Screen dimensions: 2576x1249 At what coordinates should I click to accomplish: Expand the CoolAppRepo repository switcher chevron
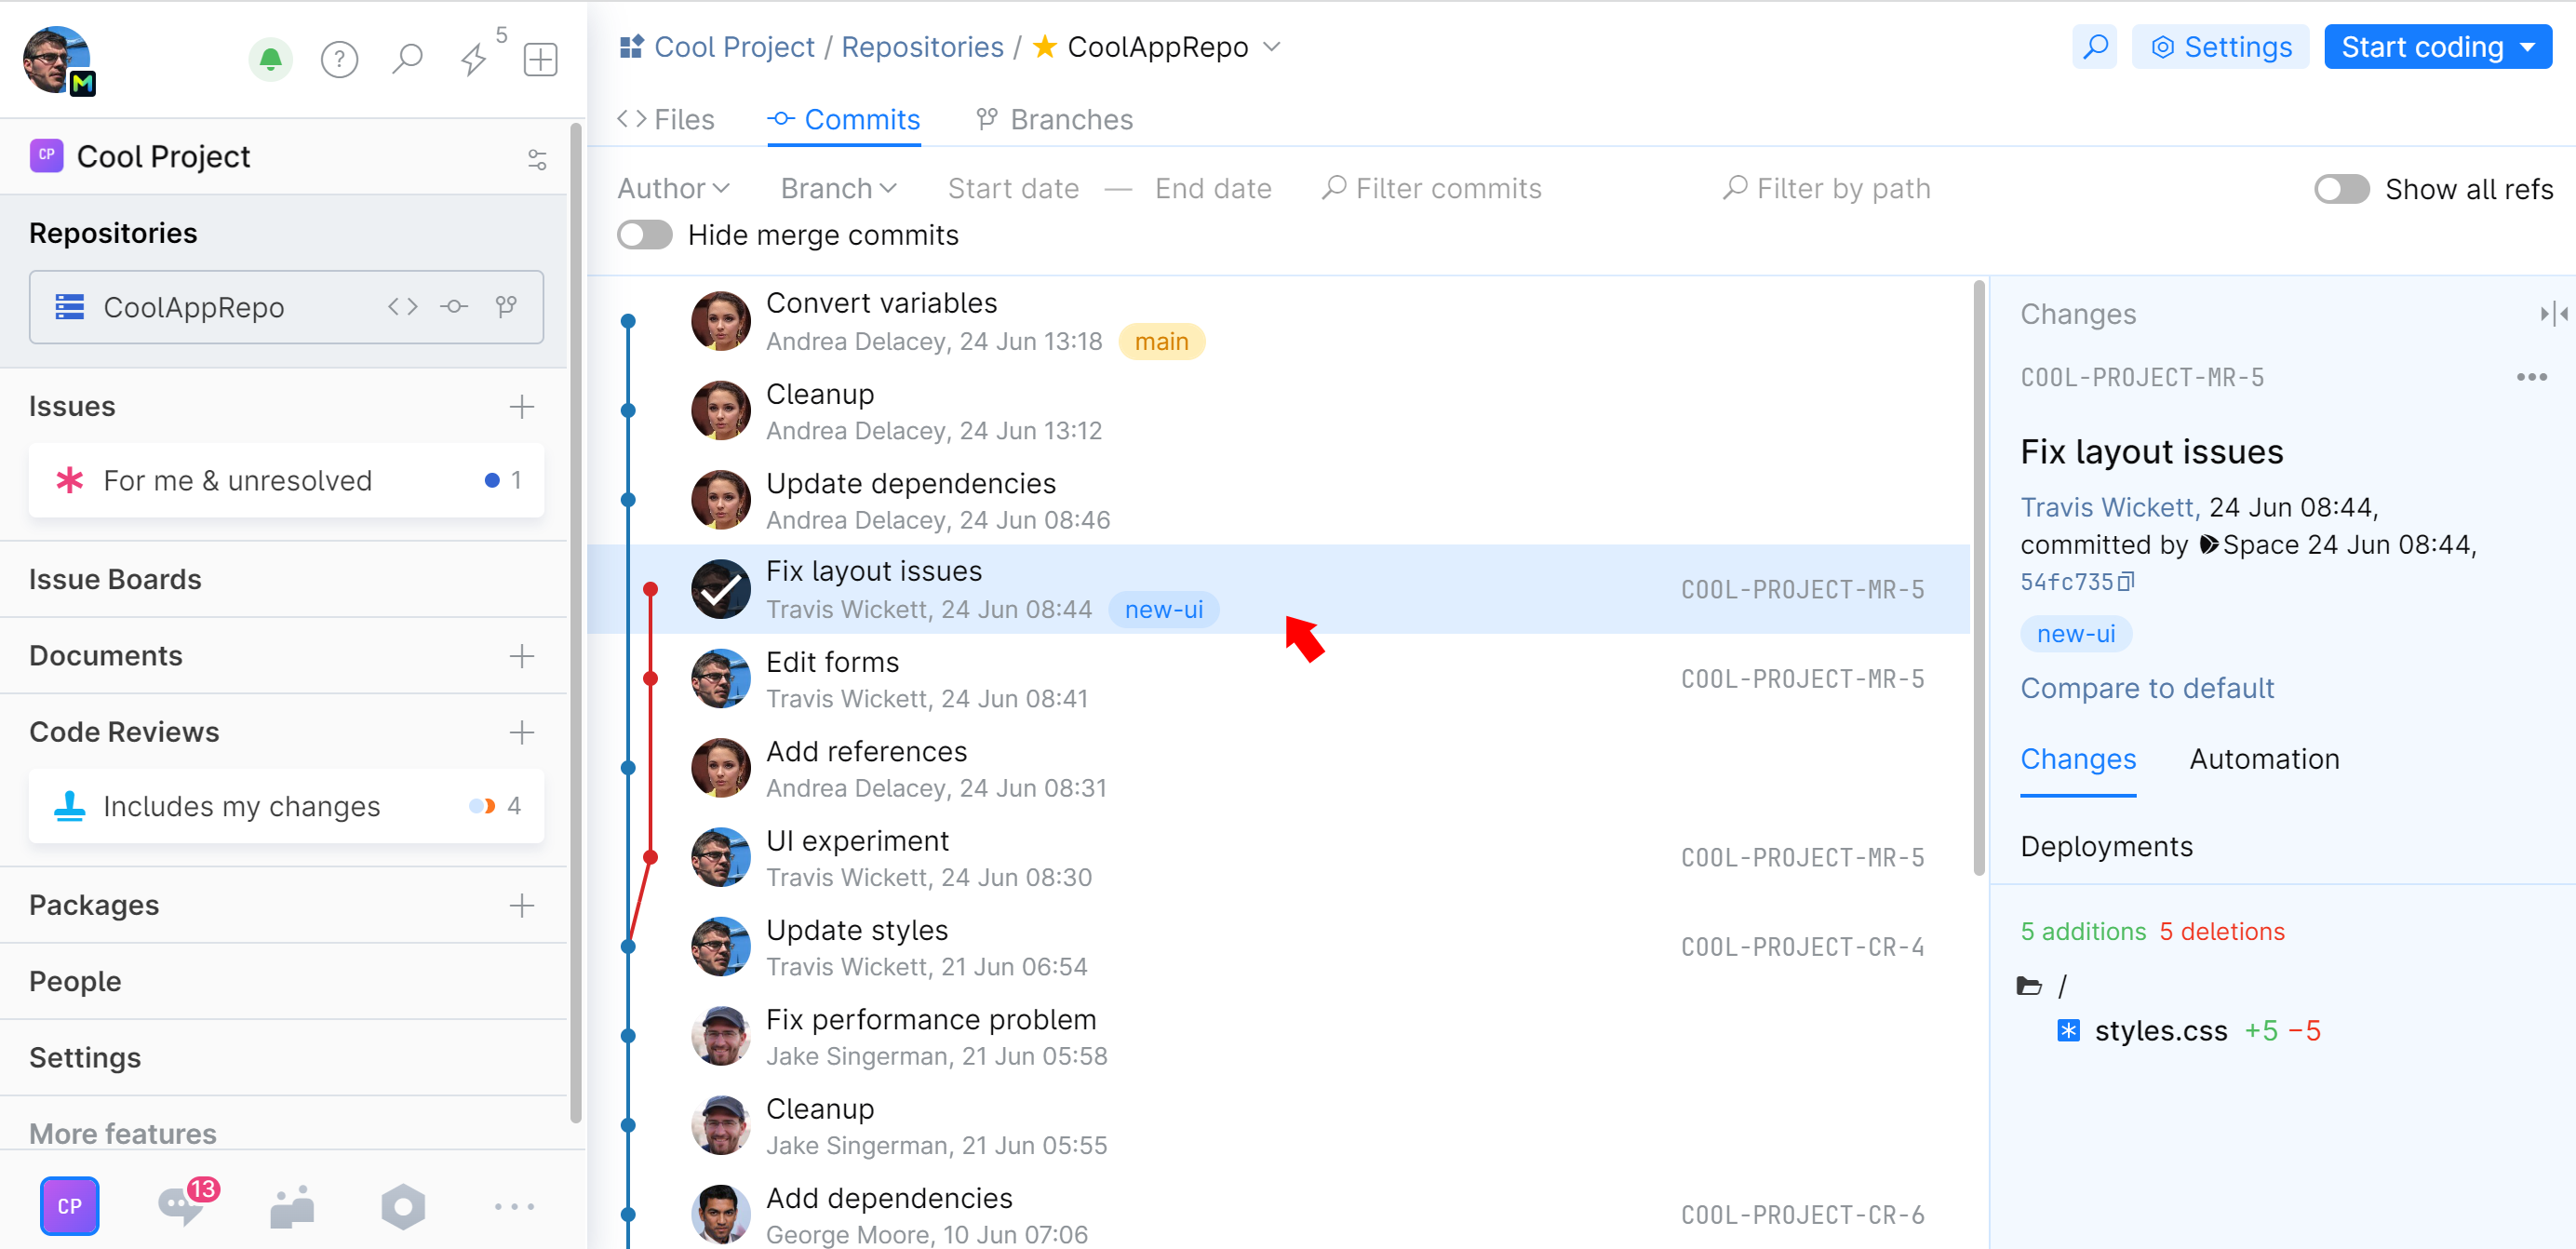1272,47
